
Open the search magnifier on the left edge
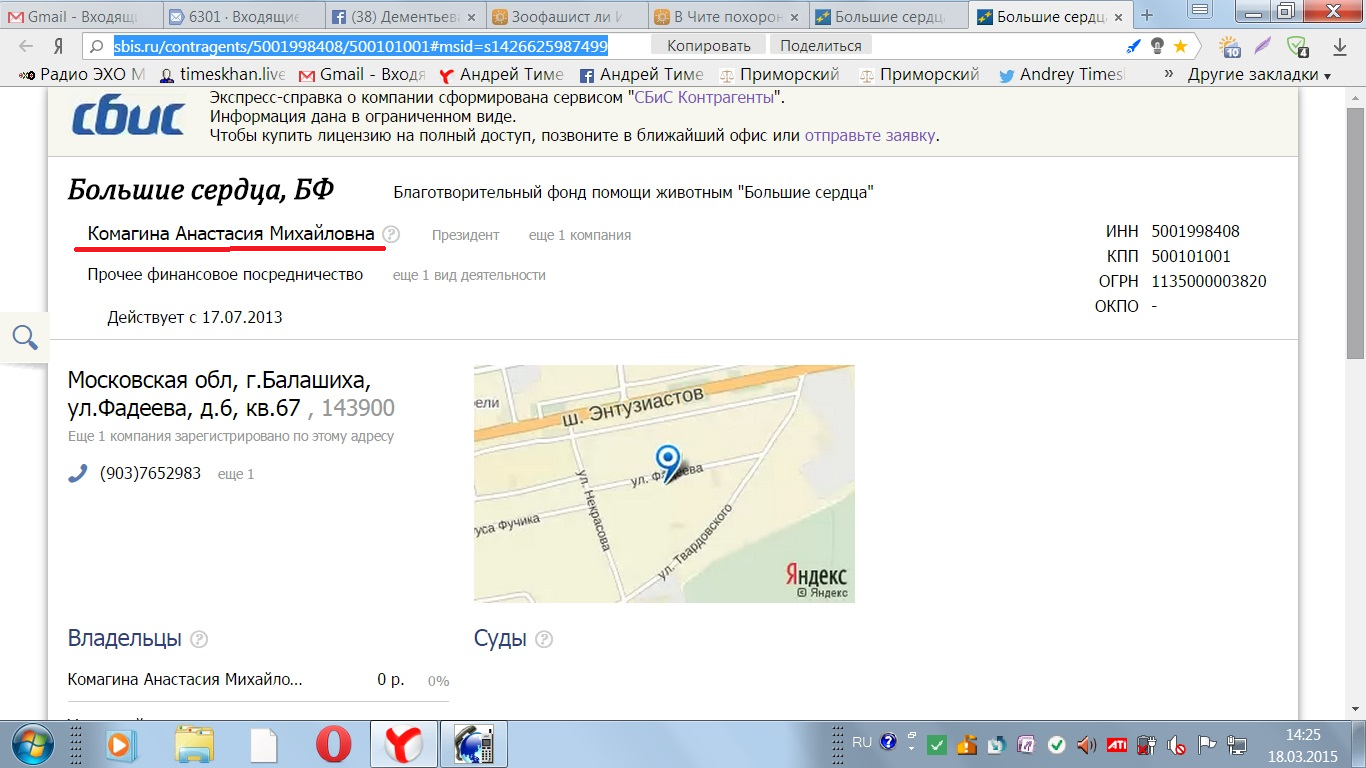pyautogui.click(x=25, y=338)
